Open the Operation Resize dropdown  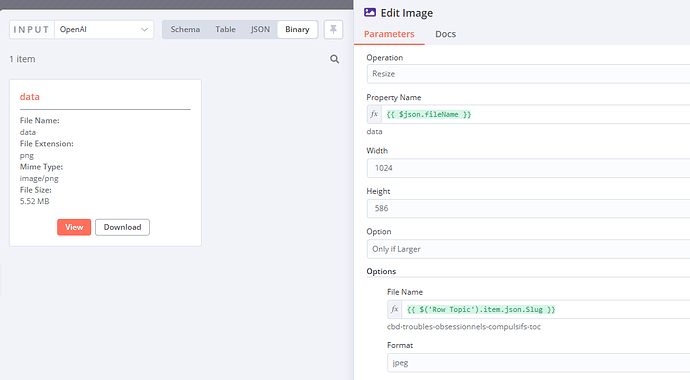point(528,74)
